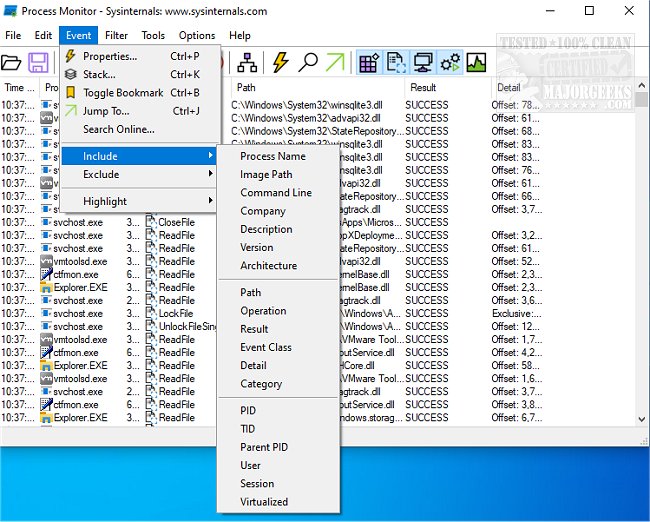This screenshot has height=522, width=650.
Task: Toggle Show Registry Activity toolbar button
Action: click(368, 63)
